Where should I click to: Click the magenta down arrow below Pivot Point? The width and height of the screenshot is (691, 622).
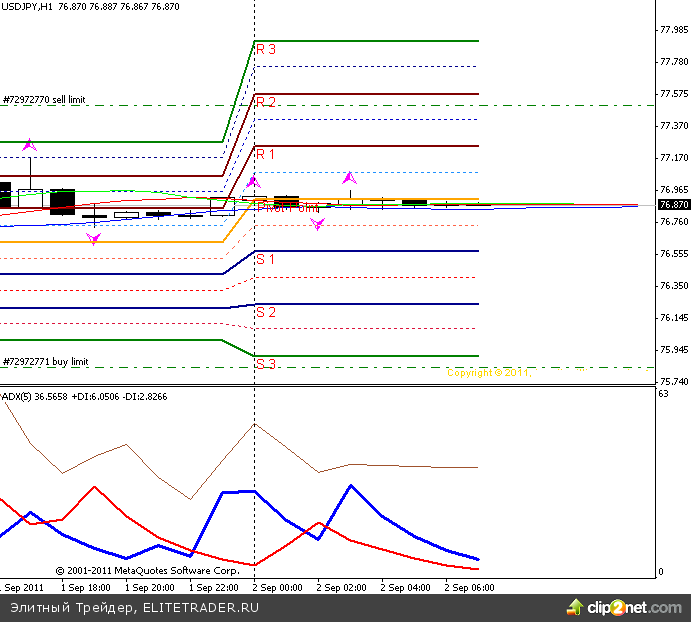tap(317, 224)
